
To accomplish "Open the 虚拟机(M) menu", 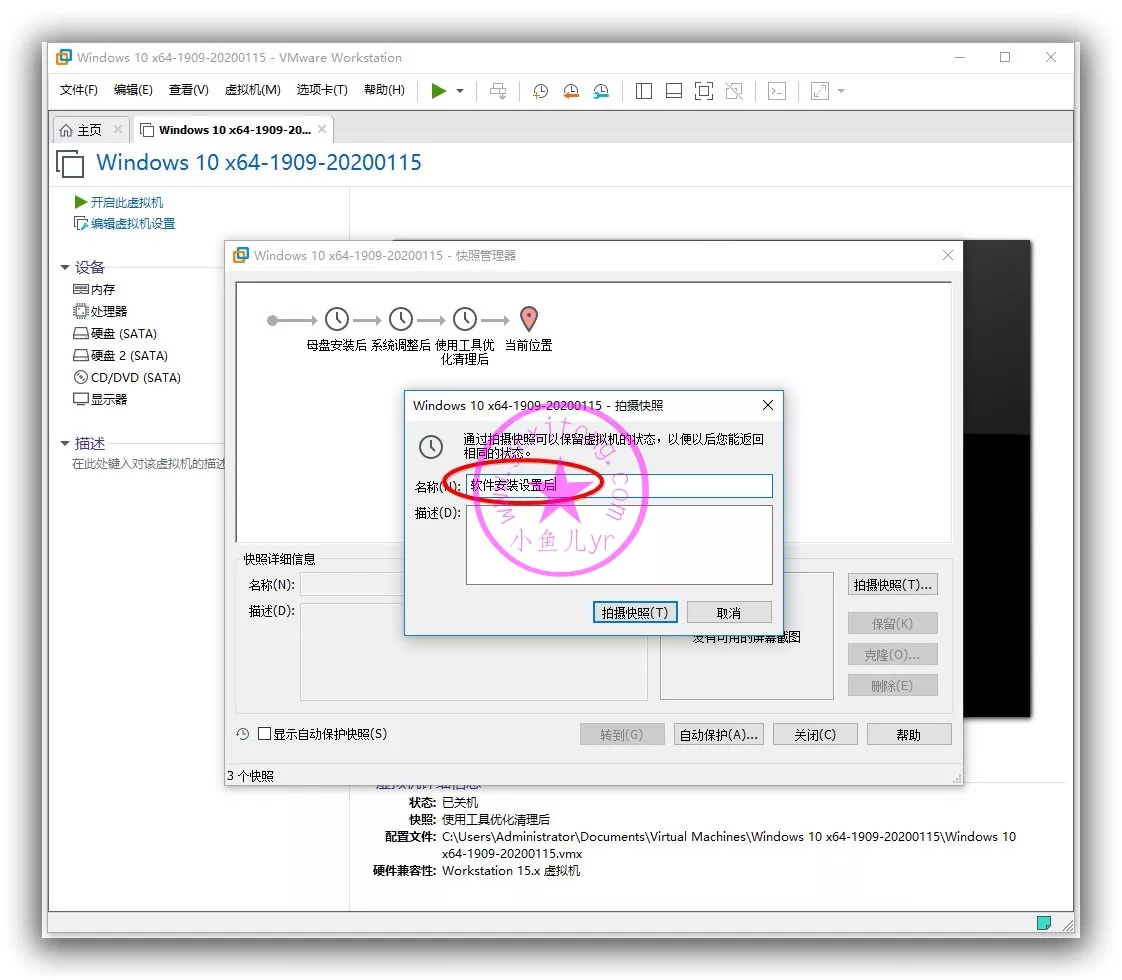I will 252,90.
